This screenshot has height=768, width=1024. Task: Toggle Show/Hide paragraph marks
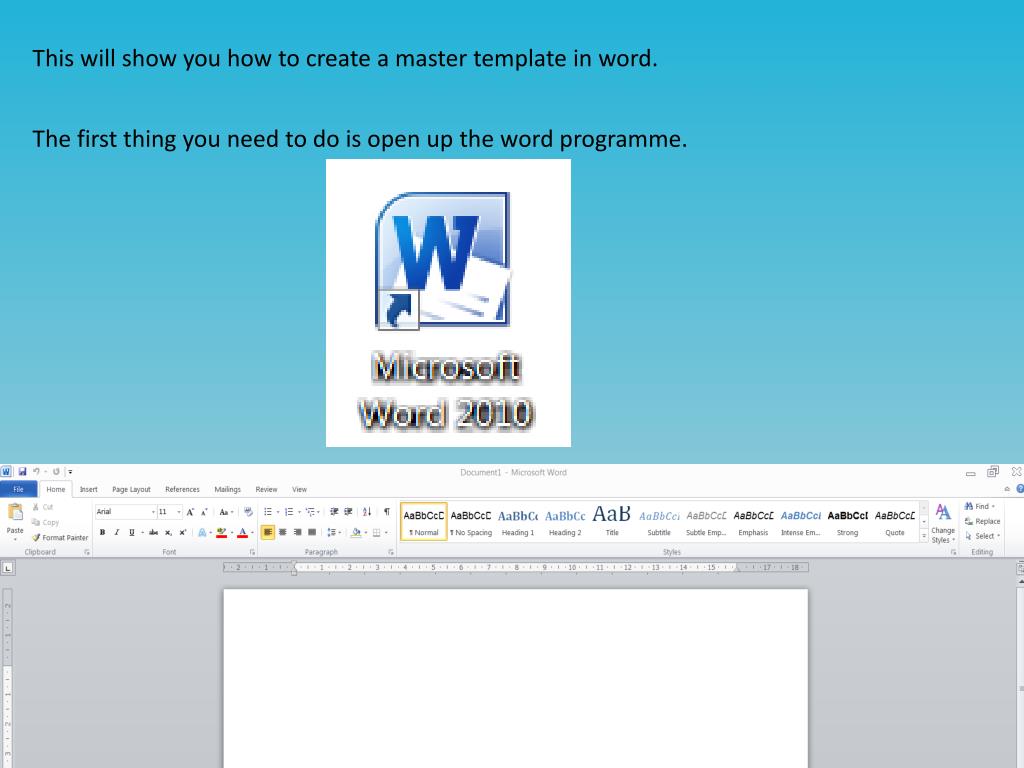(x=387, y=512)
